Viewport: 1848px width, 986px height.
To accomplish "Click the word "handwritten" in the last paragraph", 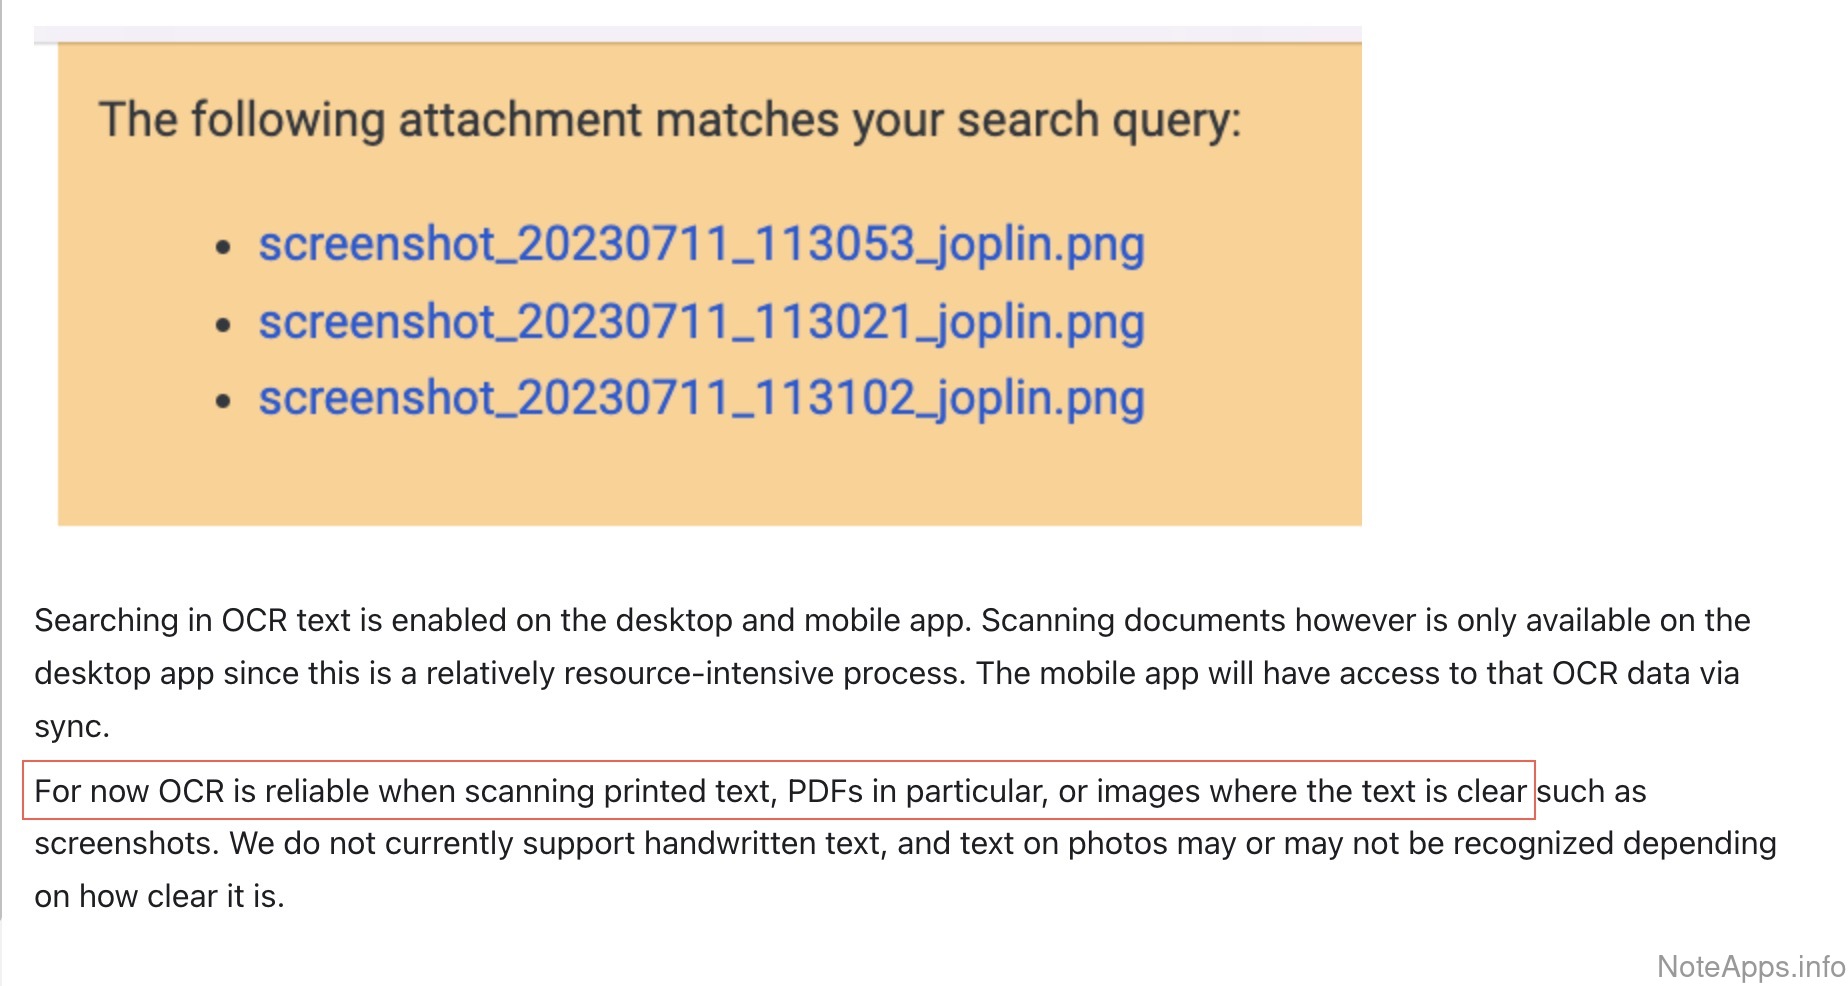I will click(764, 843).
